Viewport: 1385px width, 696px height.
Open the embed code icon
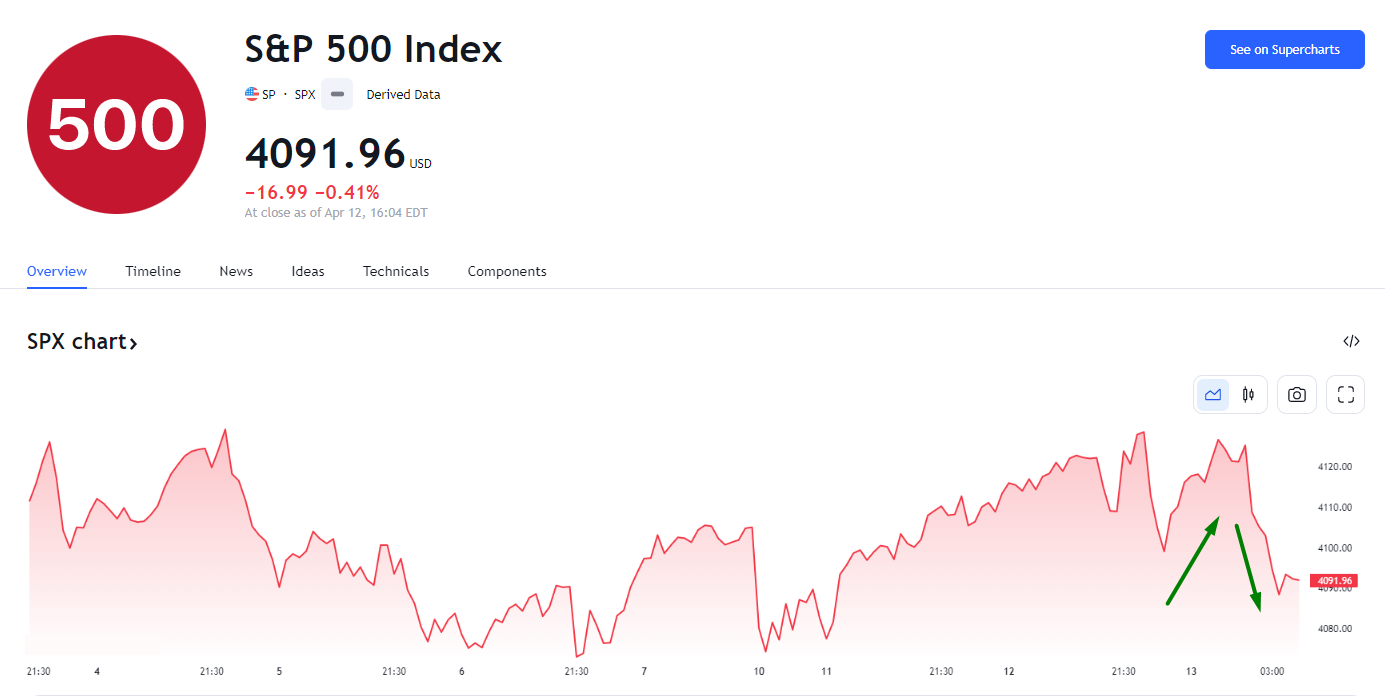click(1351, 341)
